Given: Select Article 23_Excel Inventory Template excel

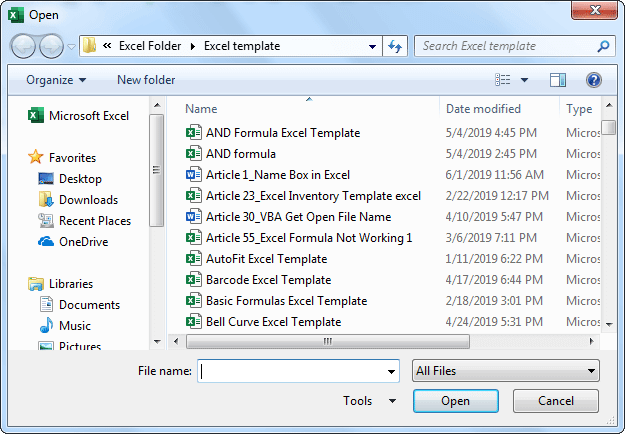Looking at the screenshot, I should tap(303, 196).
